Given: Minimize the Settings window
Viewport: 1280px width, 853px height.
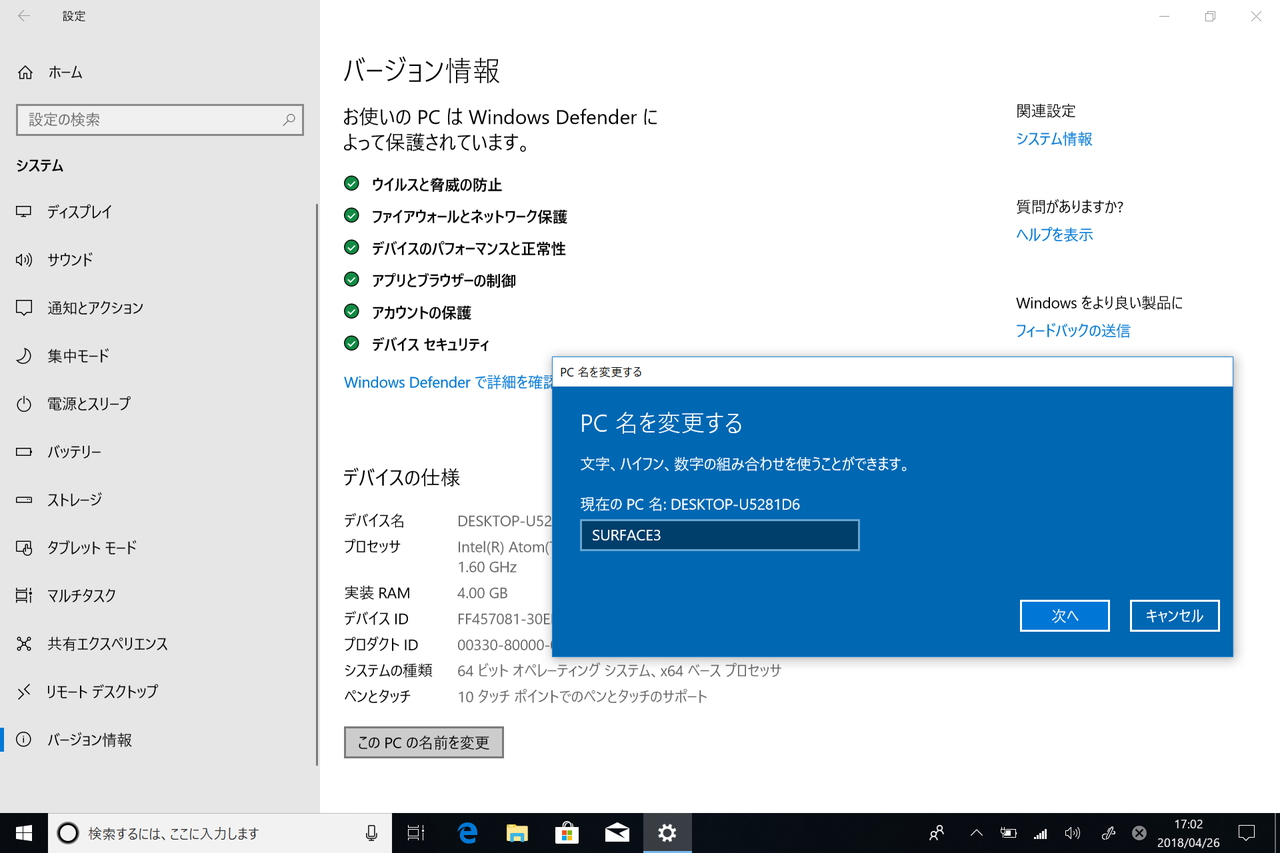Looking at the screenshot, I should click(x=1164, y=16).
